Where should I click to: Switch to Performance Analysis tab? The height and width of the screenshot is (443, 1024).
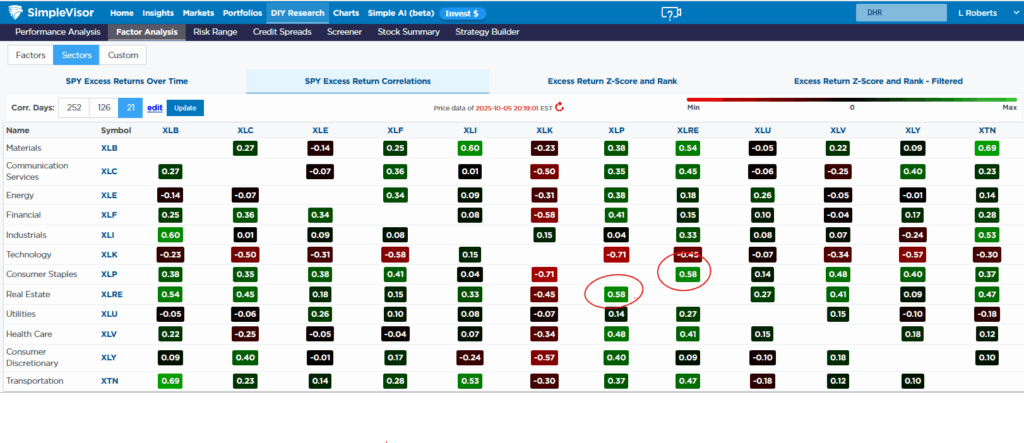(58, 32)
